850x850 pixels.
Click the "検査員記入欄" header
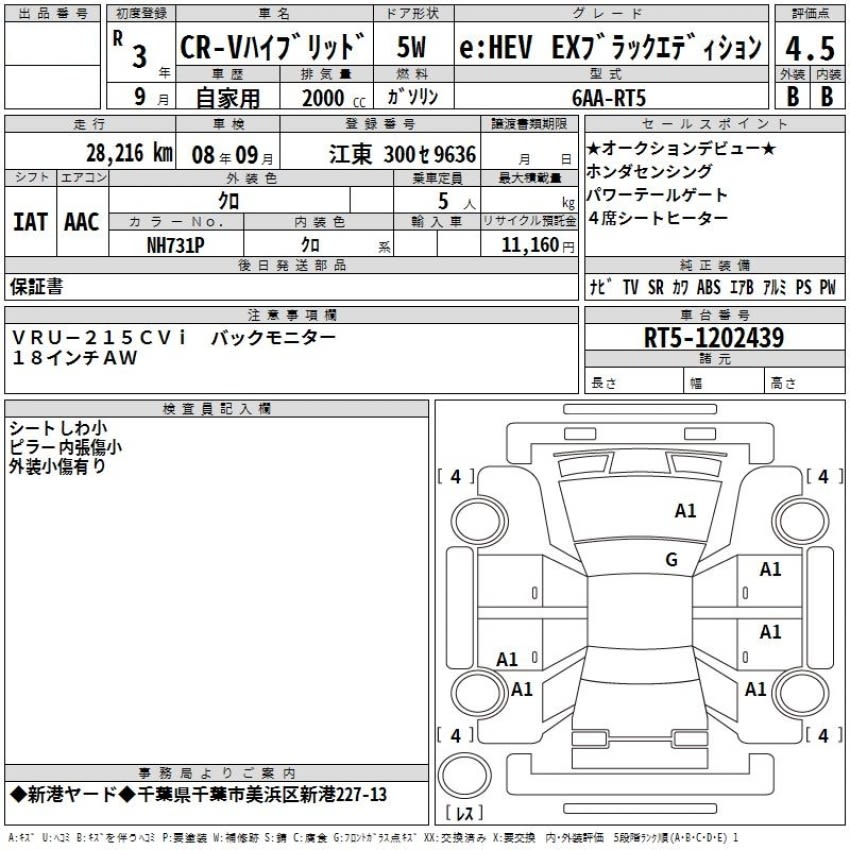tap(217, 409)
